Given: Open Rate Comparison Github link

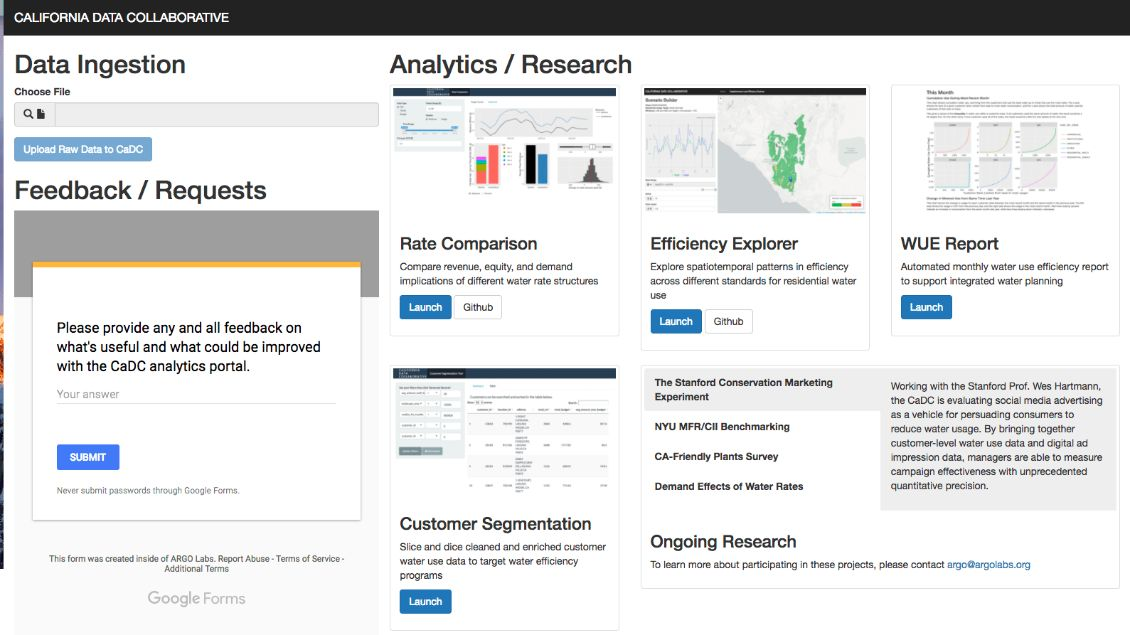Looking at the screenshot, I should [478, 307].
